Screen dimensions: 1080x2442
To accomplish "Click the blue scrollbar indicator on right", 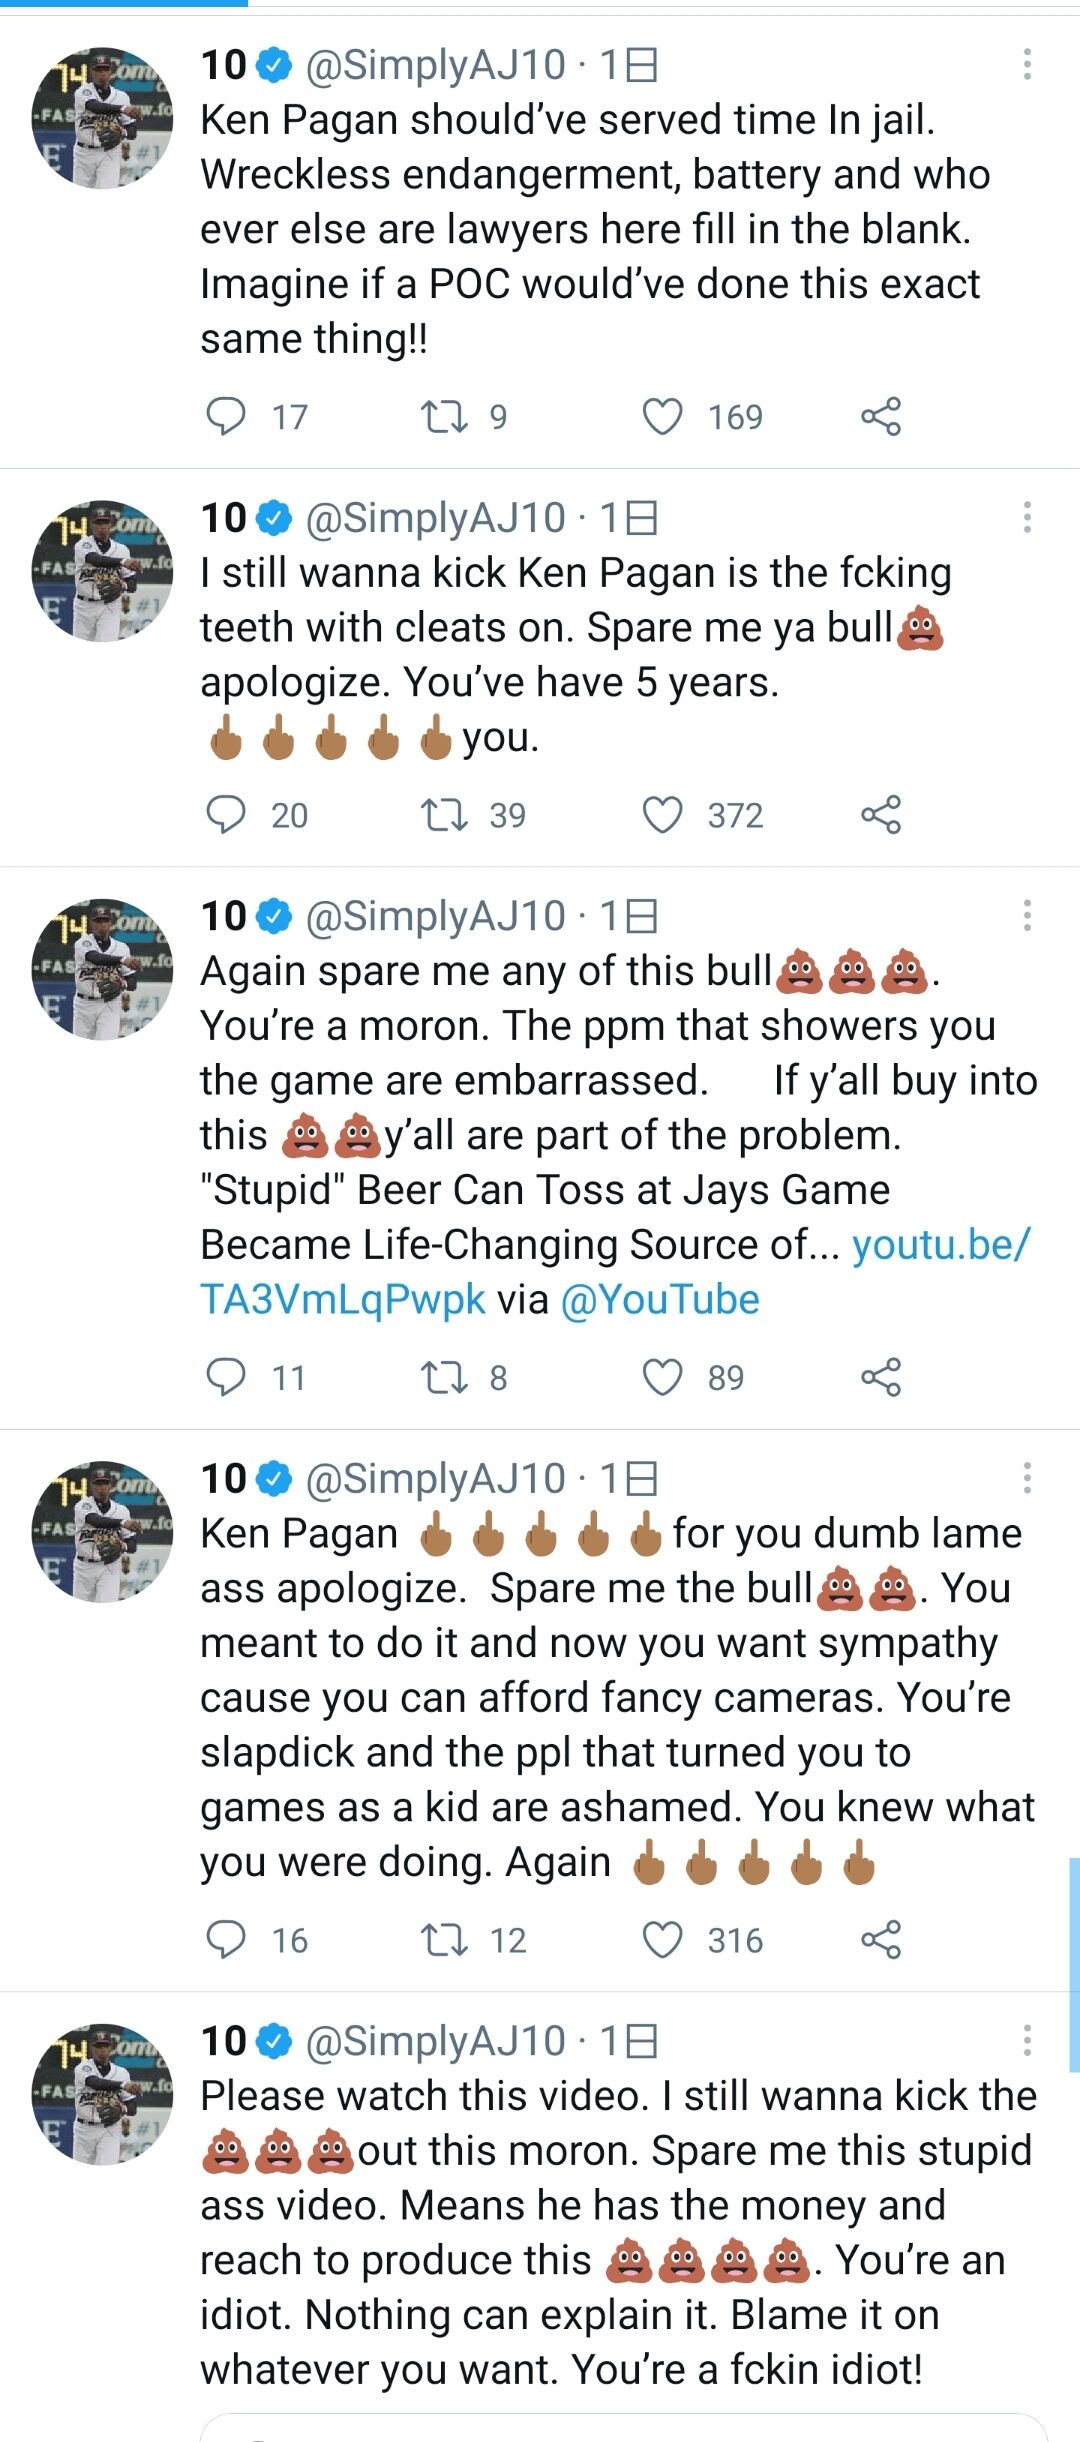I will point(1073,1965).
